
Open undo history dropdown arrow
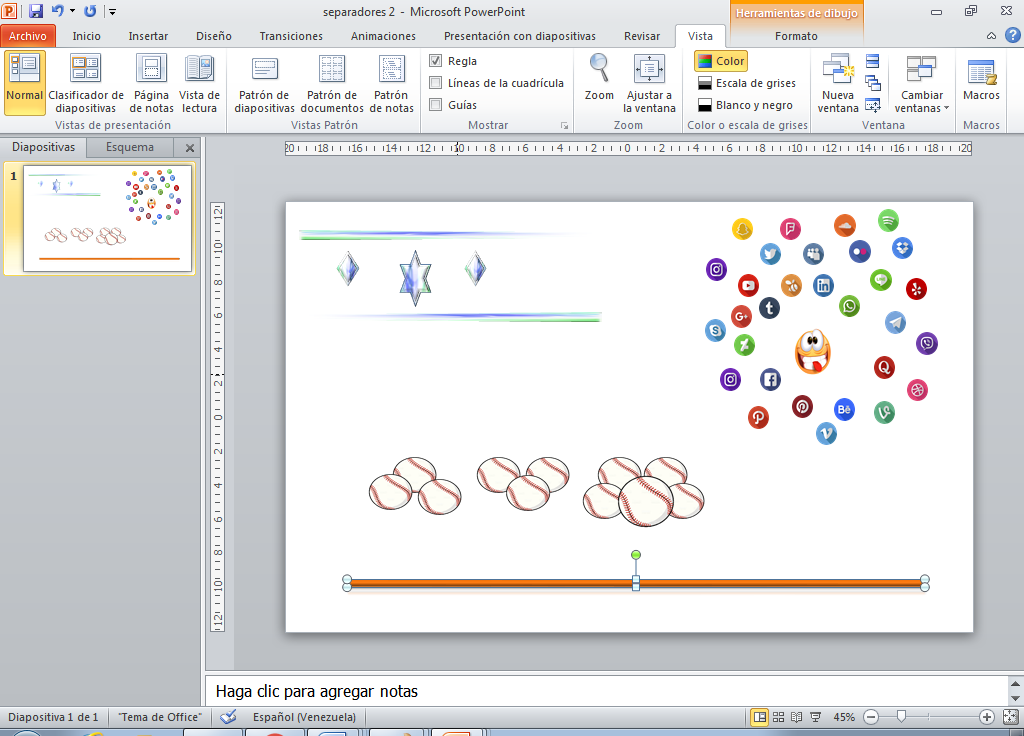(x=72, y=11)
